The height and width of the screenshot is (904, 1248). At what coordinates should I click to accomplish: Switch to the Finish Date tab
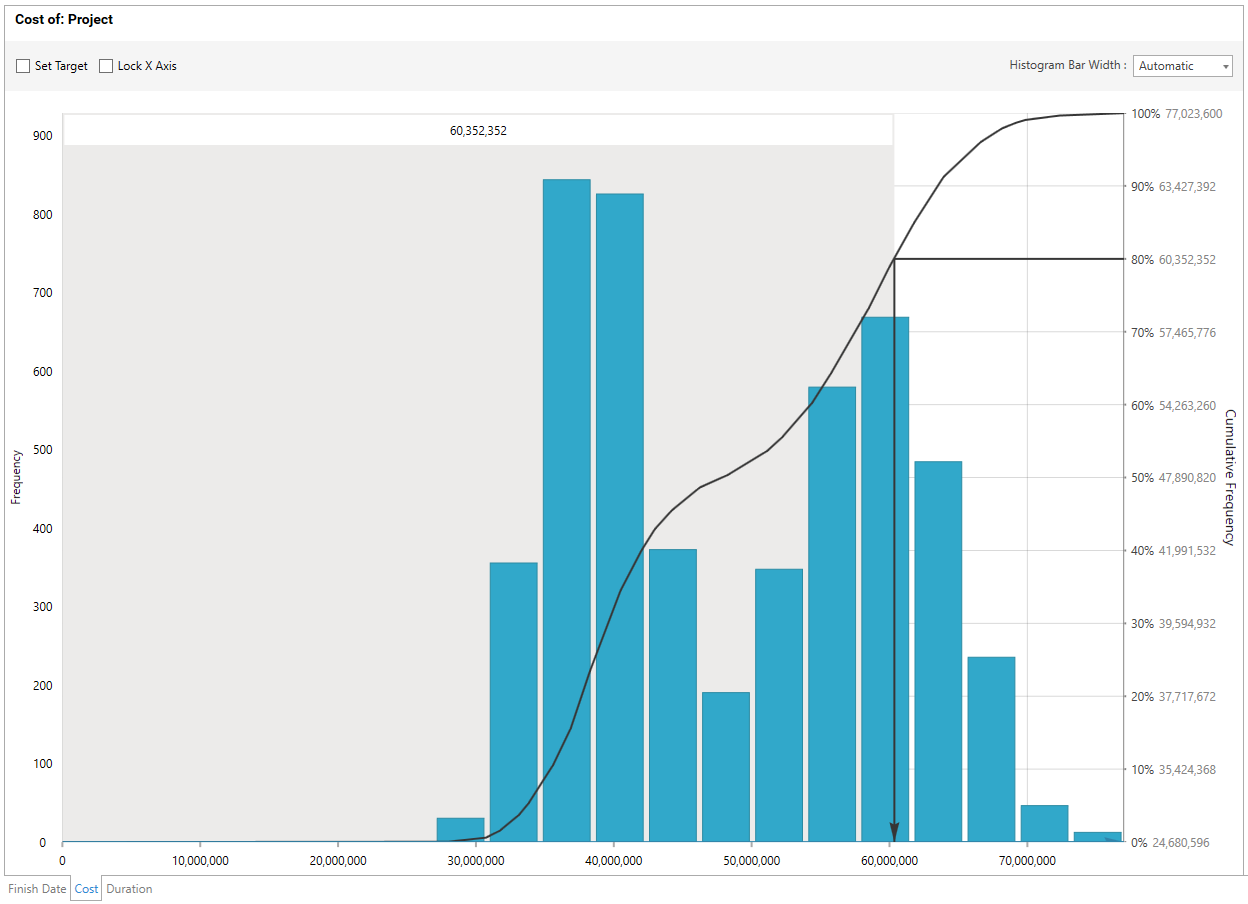pos(37,888)
